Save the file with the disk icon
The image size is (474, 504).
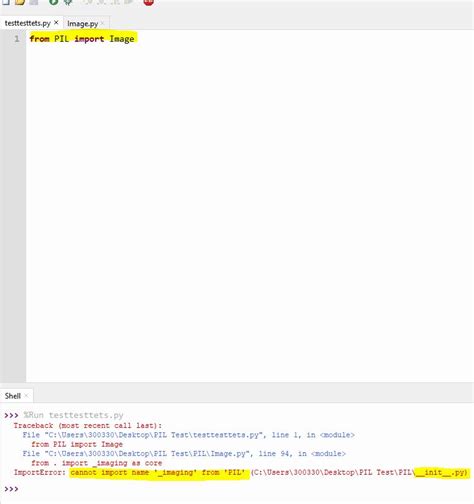[33, 2]
